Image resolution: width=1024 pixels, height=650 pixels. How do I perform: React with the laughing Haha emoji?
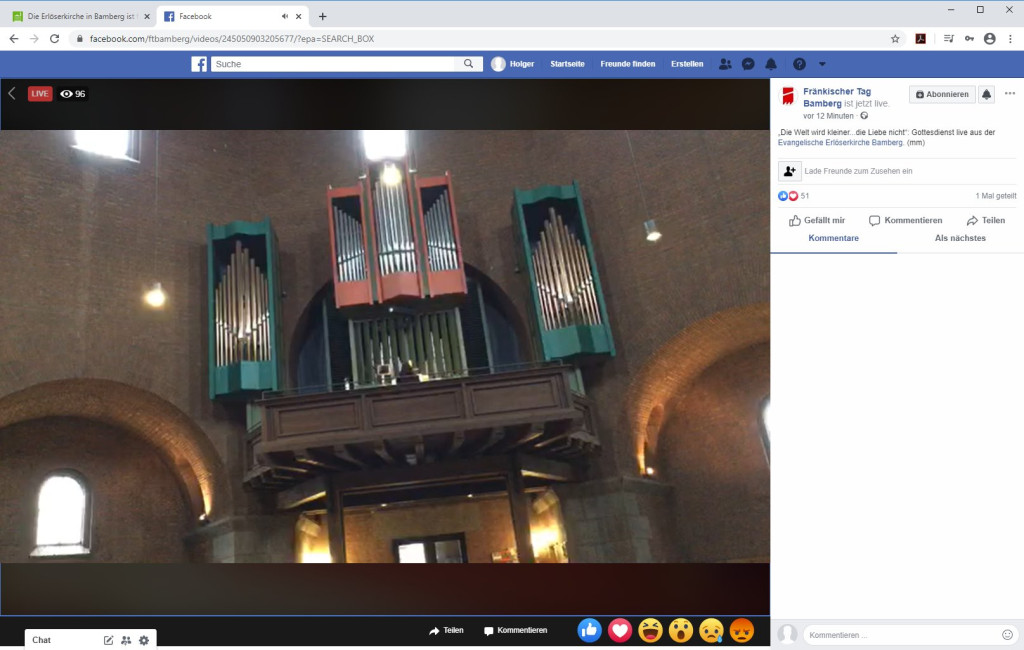coord(650,630)
